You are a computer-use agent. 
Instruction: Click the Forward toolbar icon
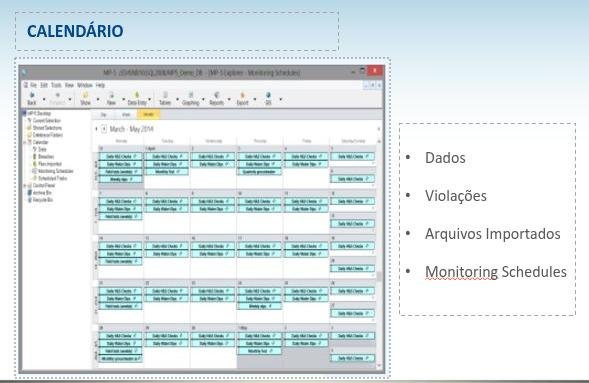point(57,99)
